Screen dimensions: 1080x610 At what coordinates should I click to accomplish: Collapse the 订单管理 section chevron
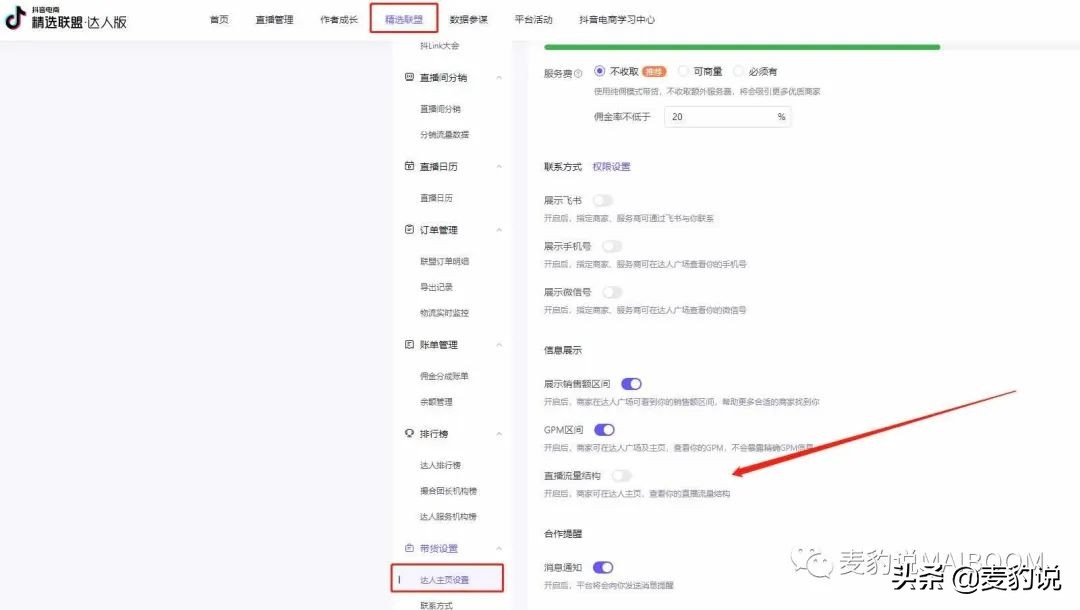[x=497, y=229]
